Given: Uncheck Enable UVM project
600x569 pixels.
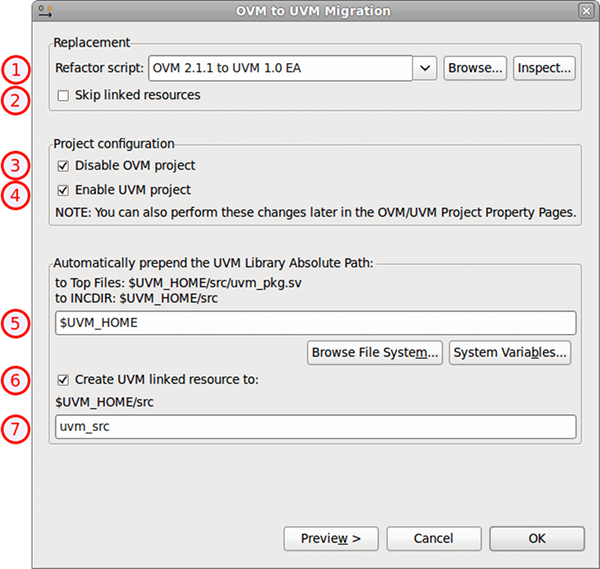Looking at the screenshot, I should [63, 190].
